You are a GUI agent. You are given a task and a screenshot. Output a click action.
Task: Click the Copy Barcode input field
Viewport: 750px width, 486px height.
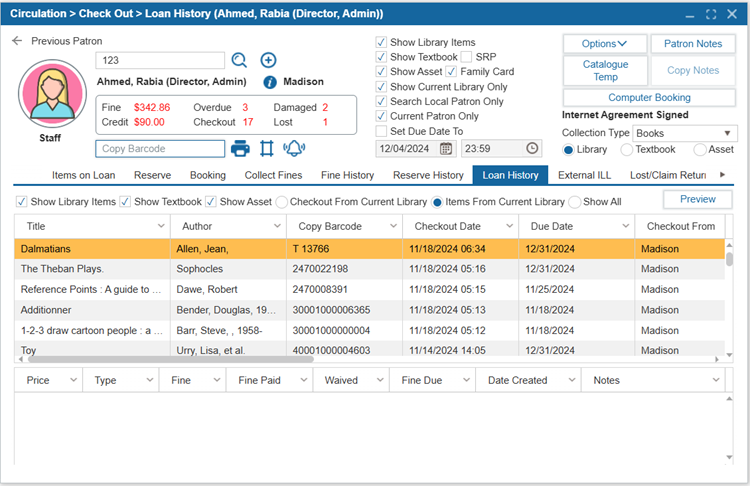(x=160, y=148)
